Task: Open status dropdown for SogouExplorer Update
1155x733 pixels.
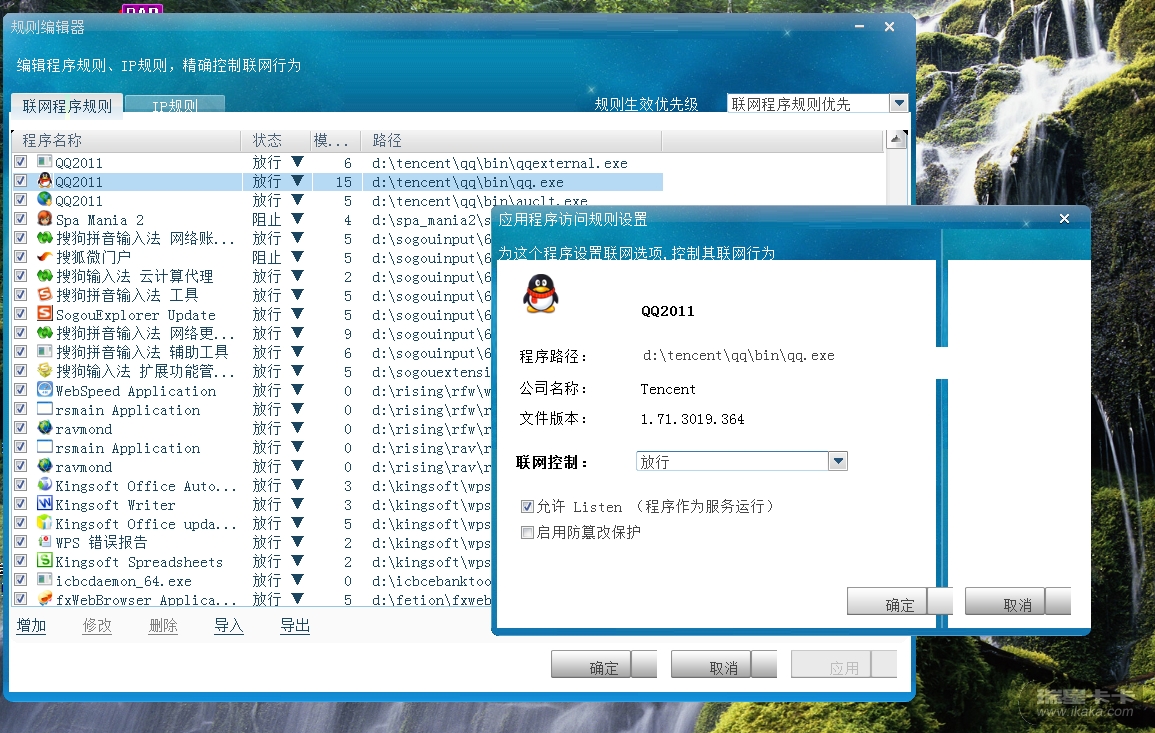Action: [298, 313]
